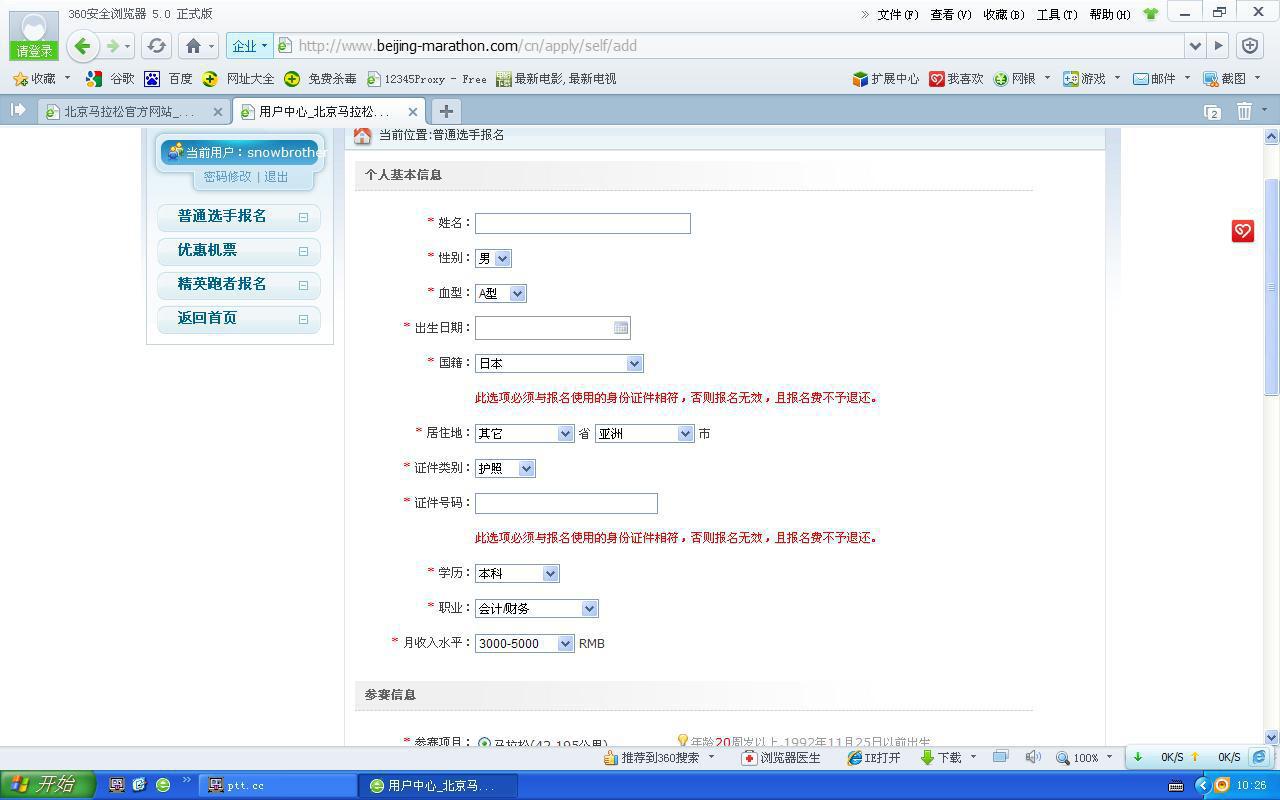Select the marathon 马拉松 radio button
1280x800 pixels.
pyautogui.click(x=484, y=743)
